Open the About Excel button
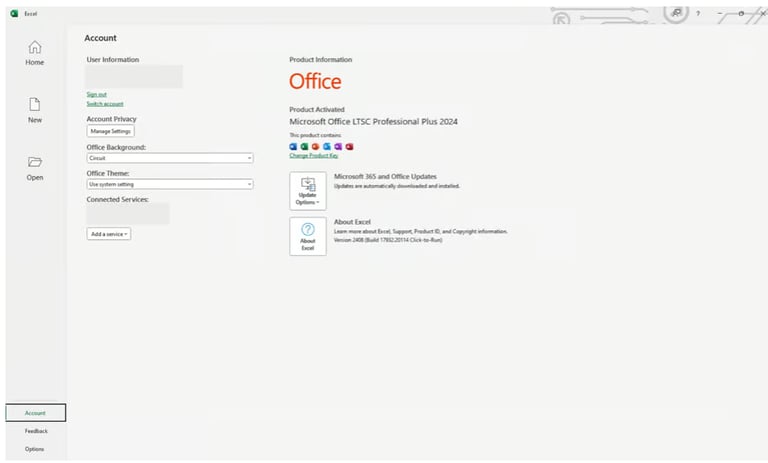Screen dimensions: 768x463 308,236
